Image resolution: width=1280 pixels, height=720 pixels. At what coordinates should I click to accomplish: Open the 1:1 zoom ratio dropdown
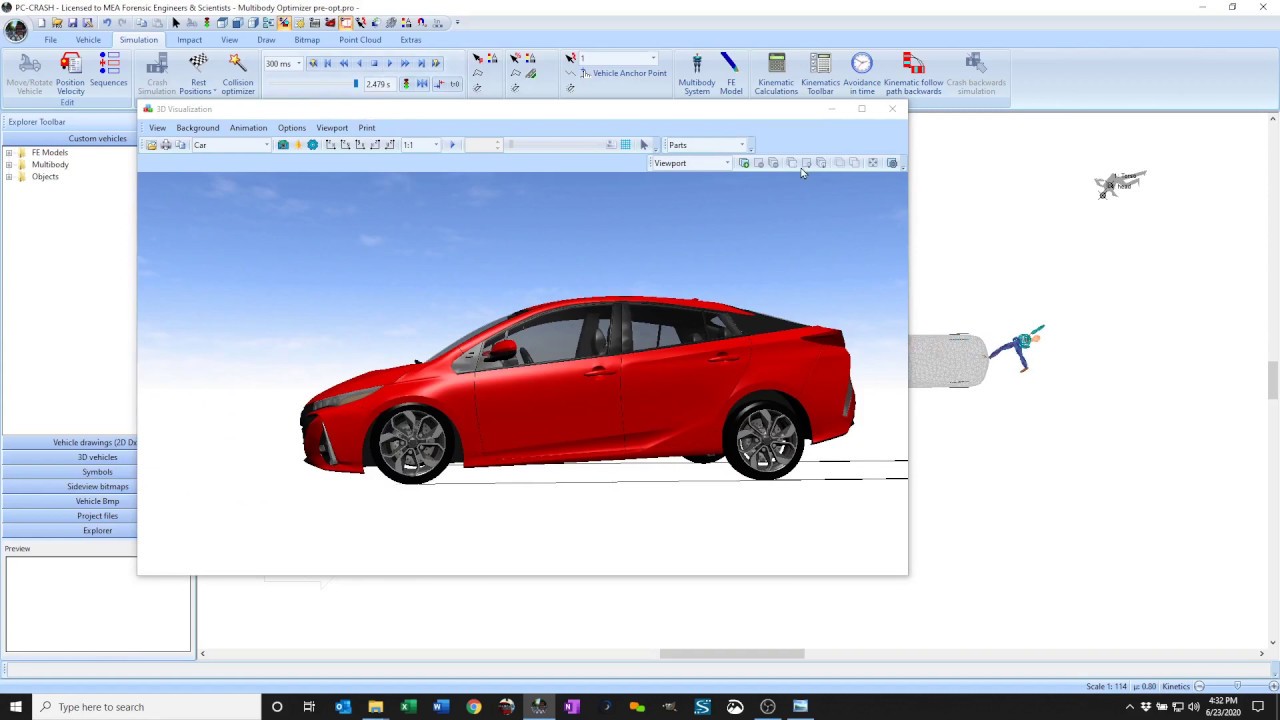(x=436, y=145)
